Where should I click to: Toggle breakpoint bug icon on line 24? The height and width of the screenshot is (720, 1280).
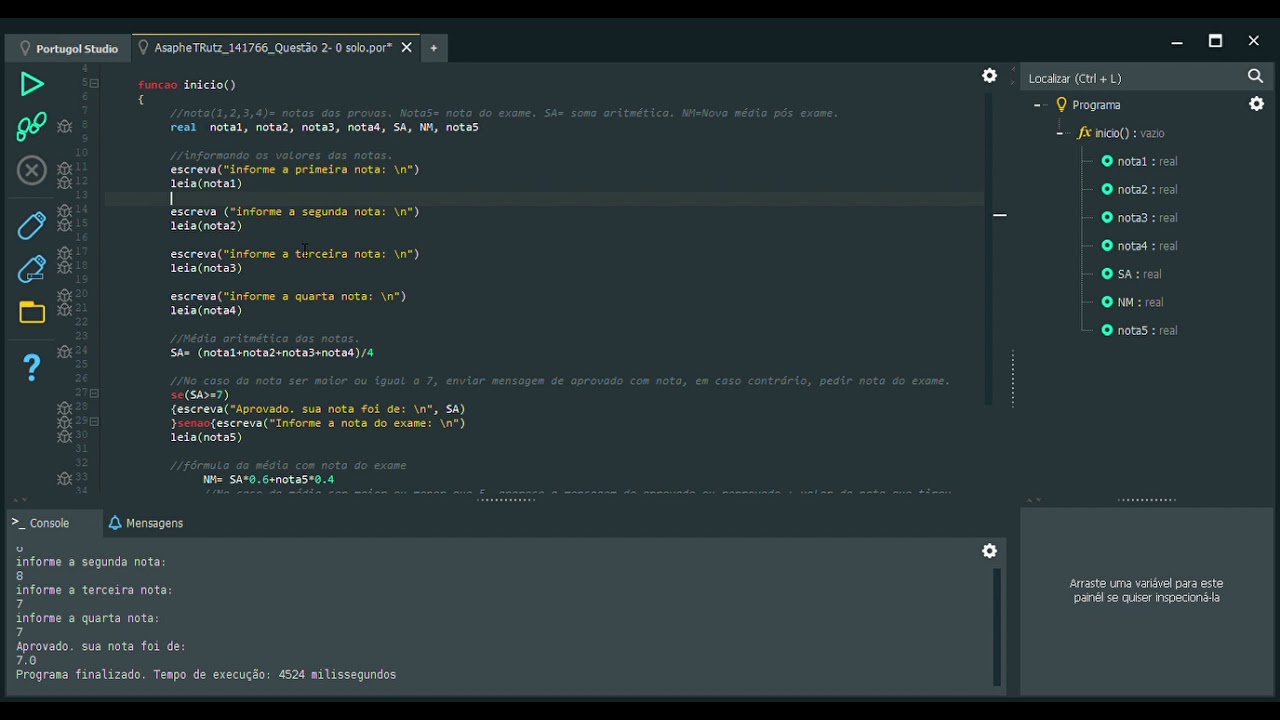64,352
